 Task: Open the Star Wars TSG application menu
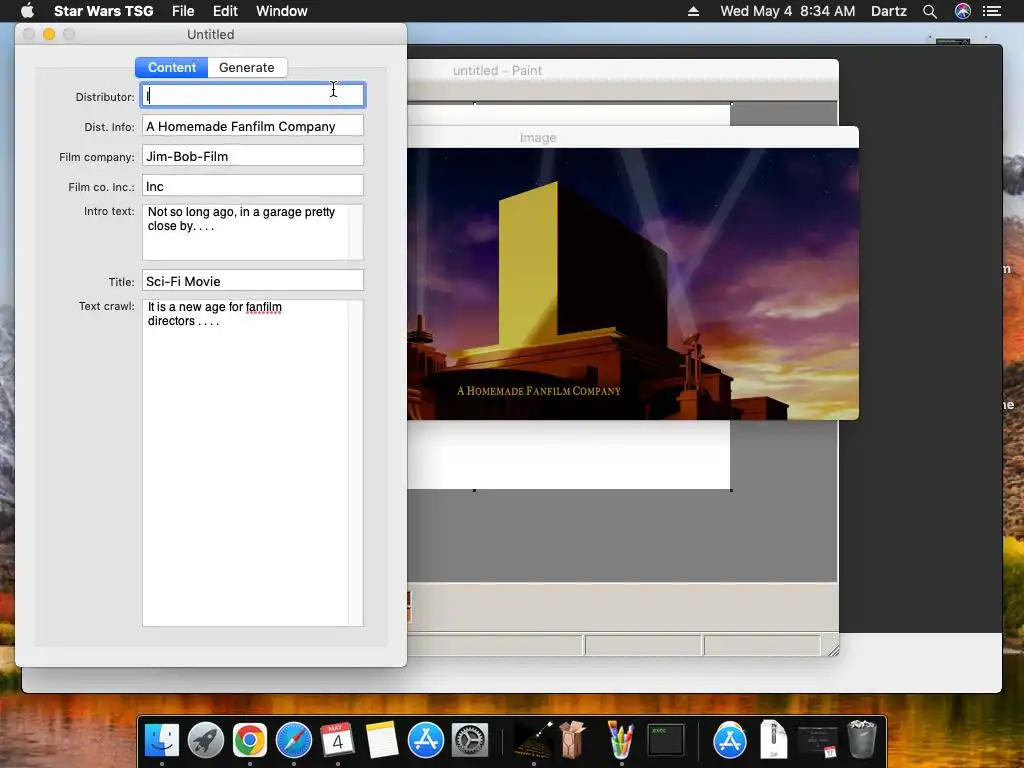pos(103,11)
